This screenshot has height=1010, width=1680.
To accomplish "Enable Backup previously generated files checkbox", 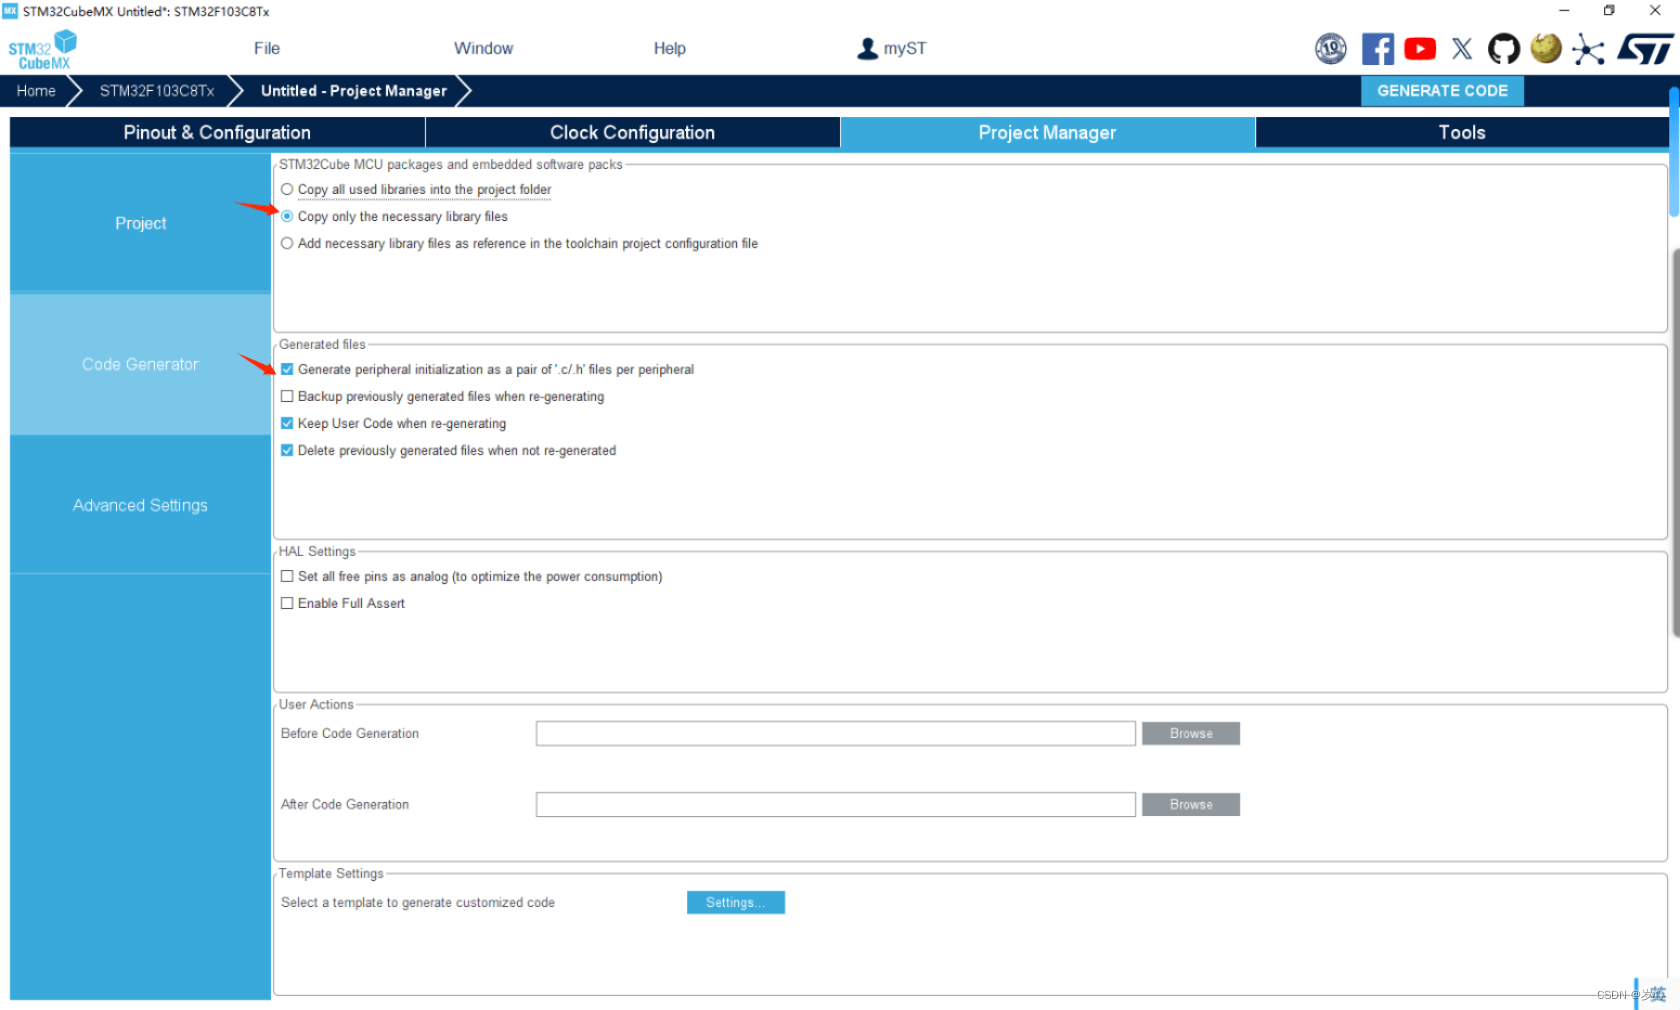I will coord(287,396).
